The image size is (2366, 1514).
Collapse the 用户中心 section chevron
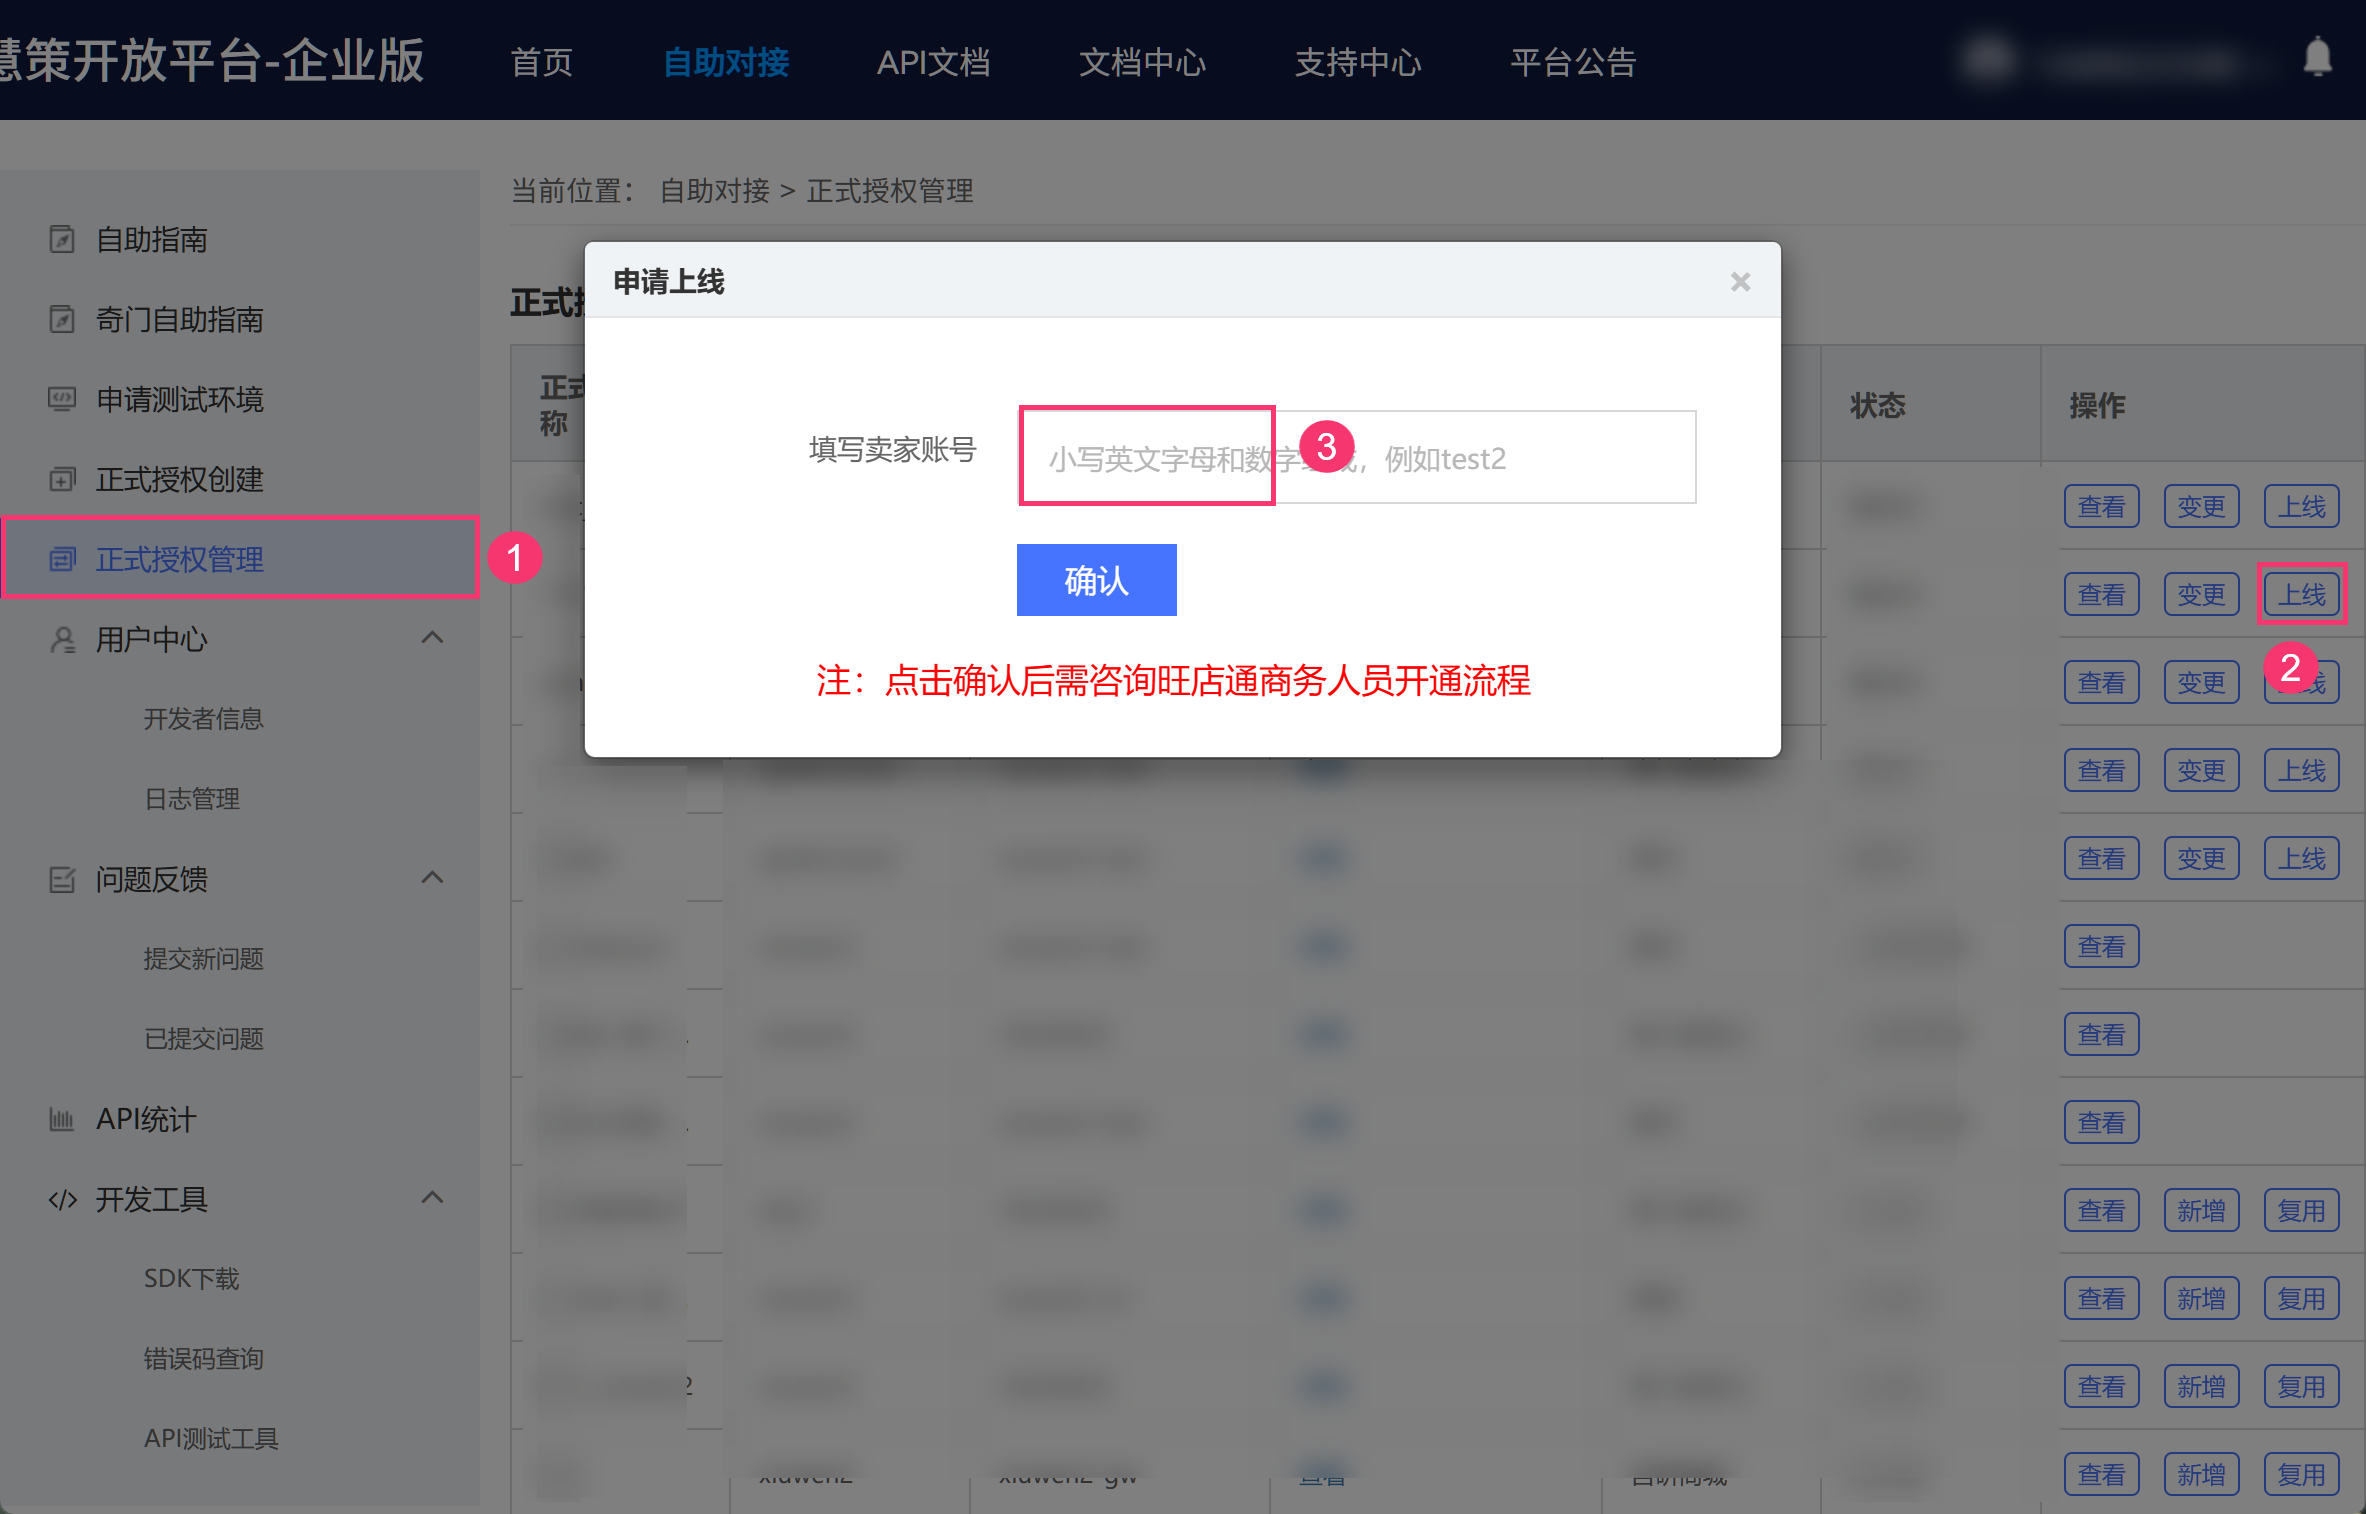click(432, 638)
